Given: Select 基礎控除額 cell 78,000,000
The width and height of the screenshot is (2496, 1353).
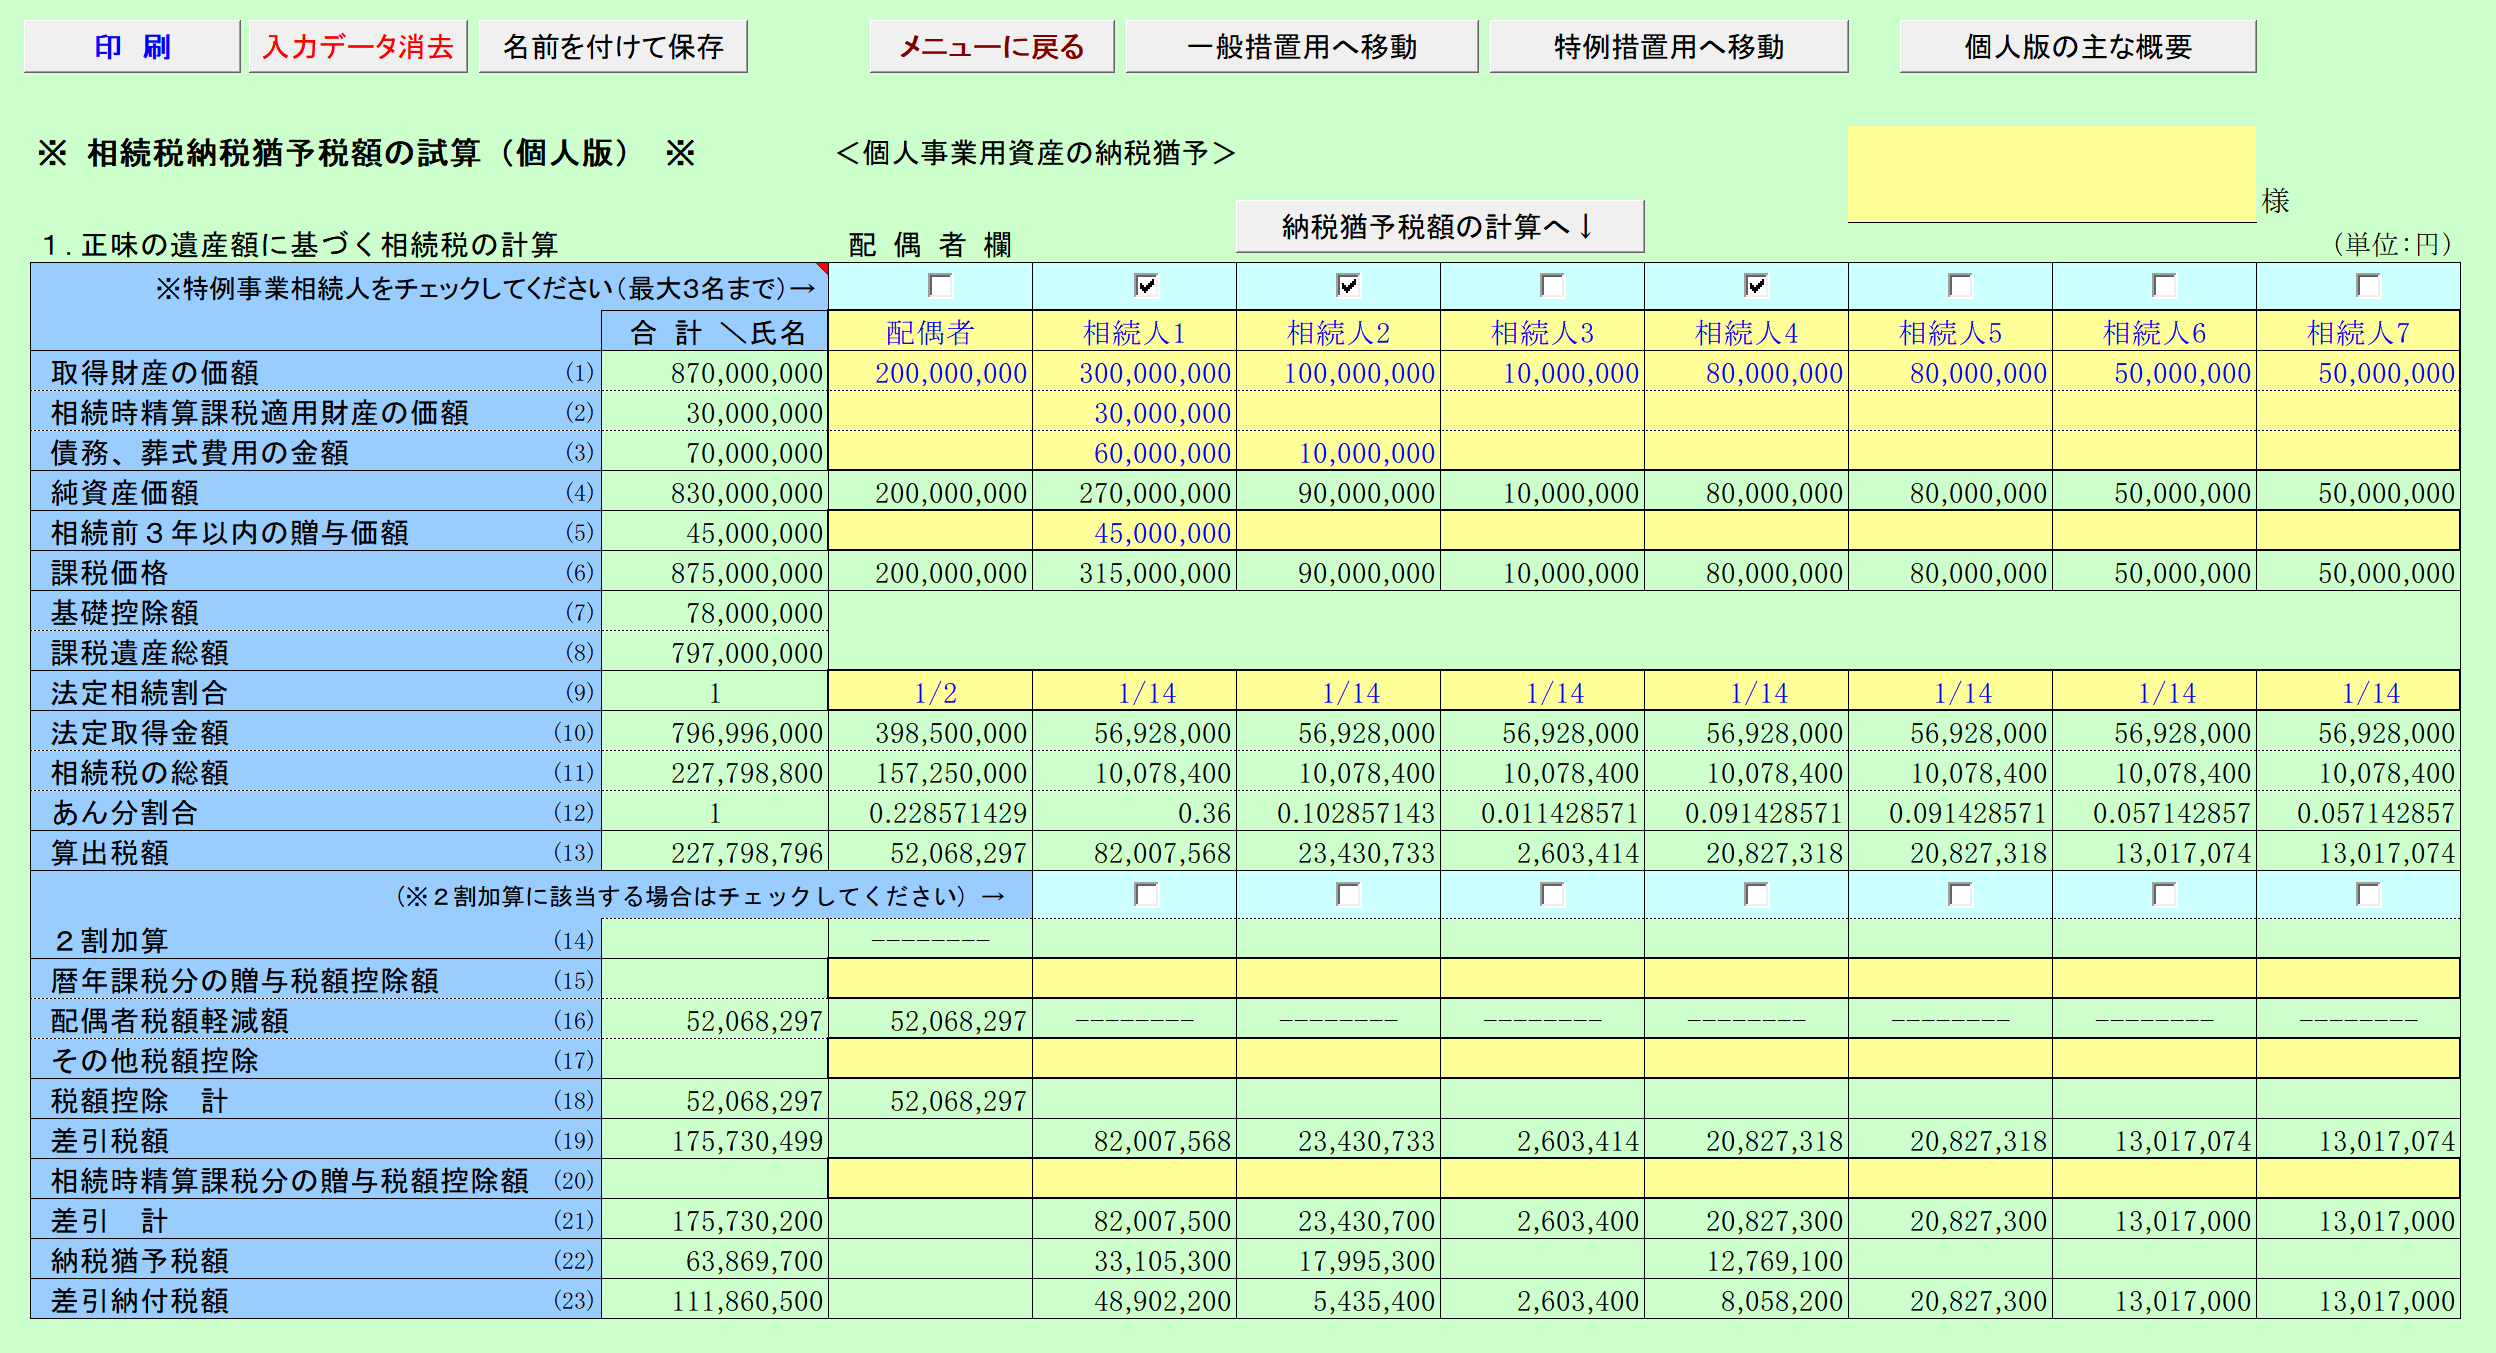Looking at the screenshot, I should (715, 611).
